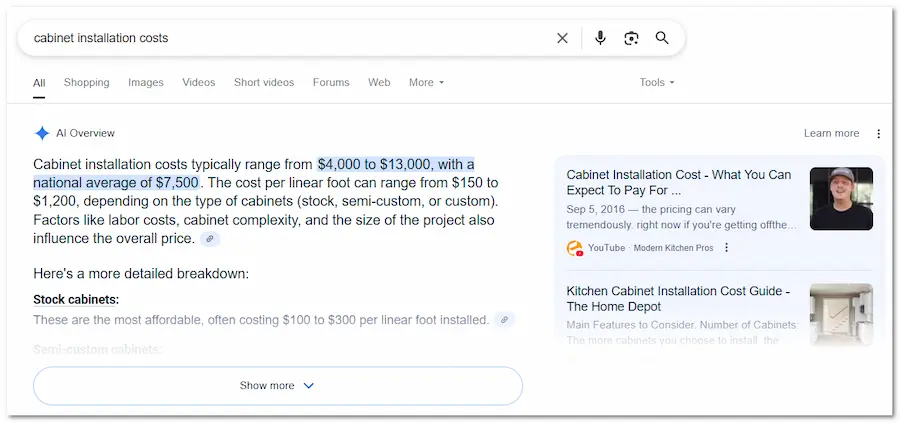
Task: Expand the overview with Show more
Action: point(277,386)
